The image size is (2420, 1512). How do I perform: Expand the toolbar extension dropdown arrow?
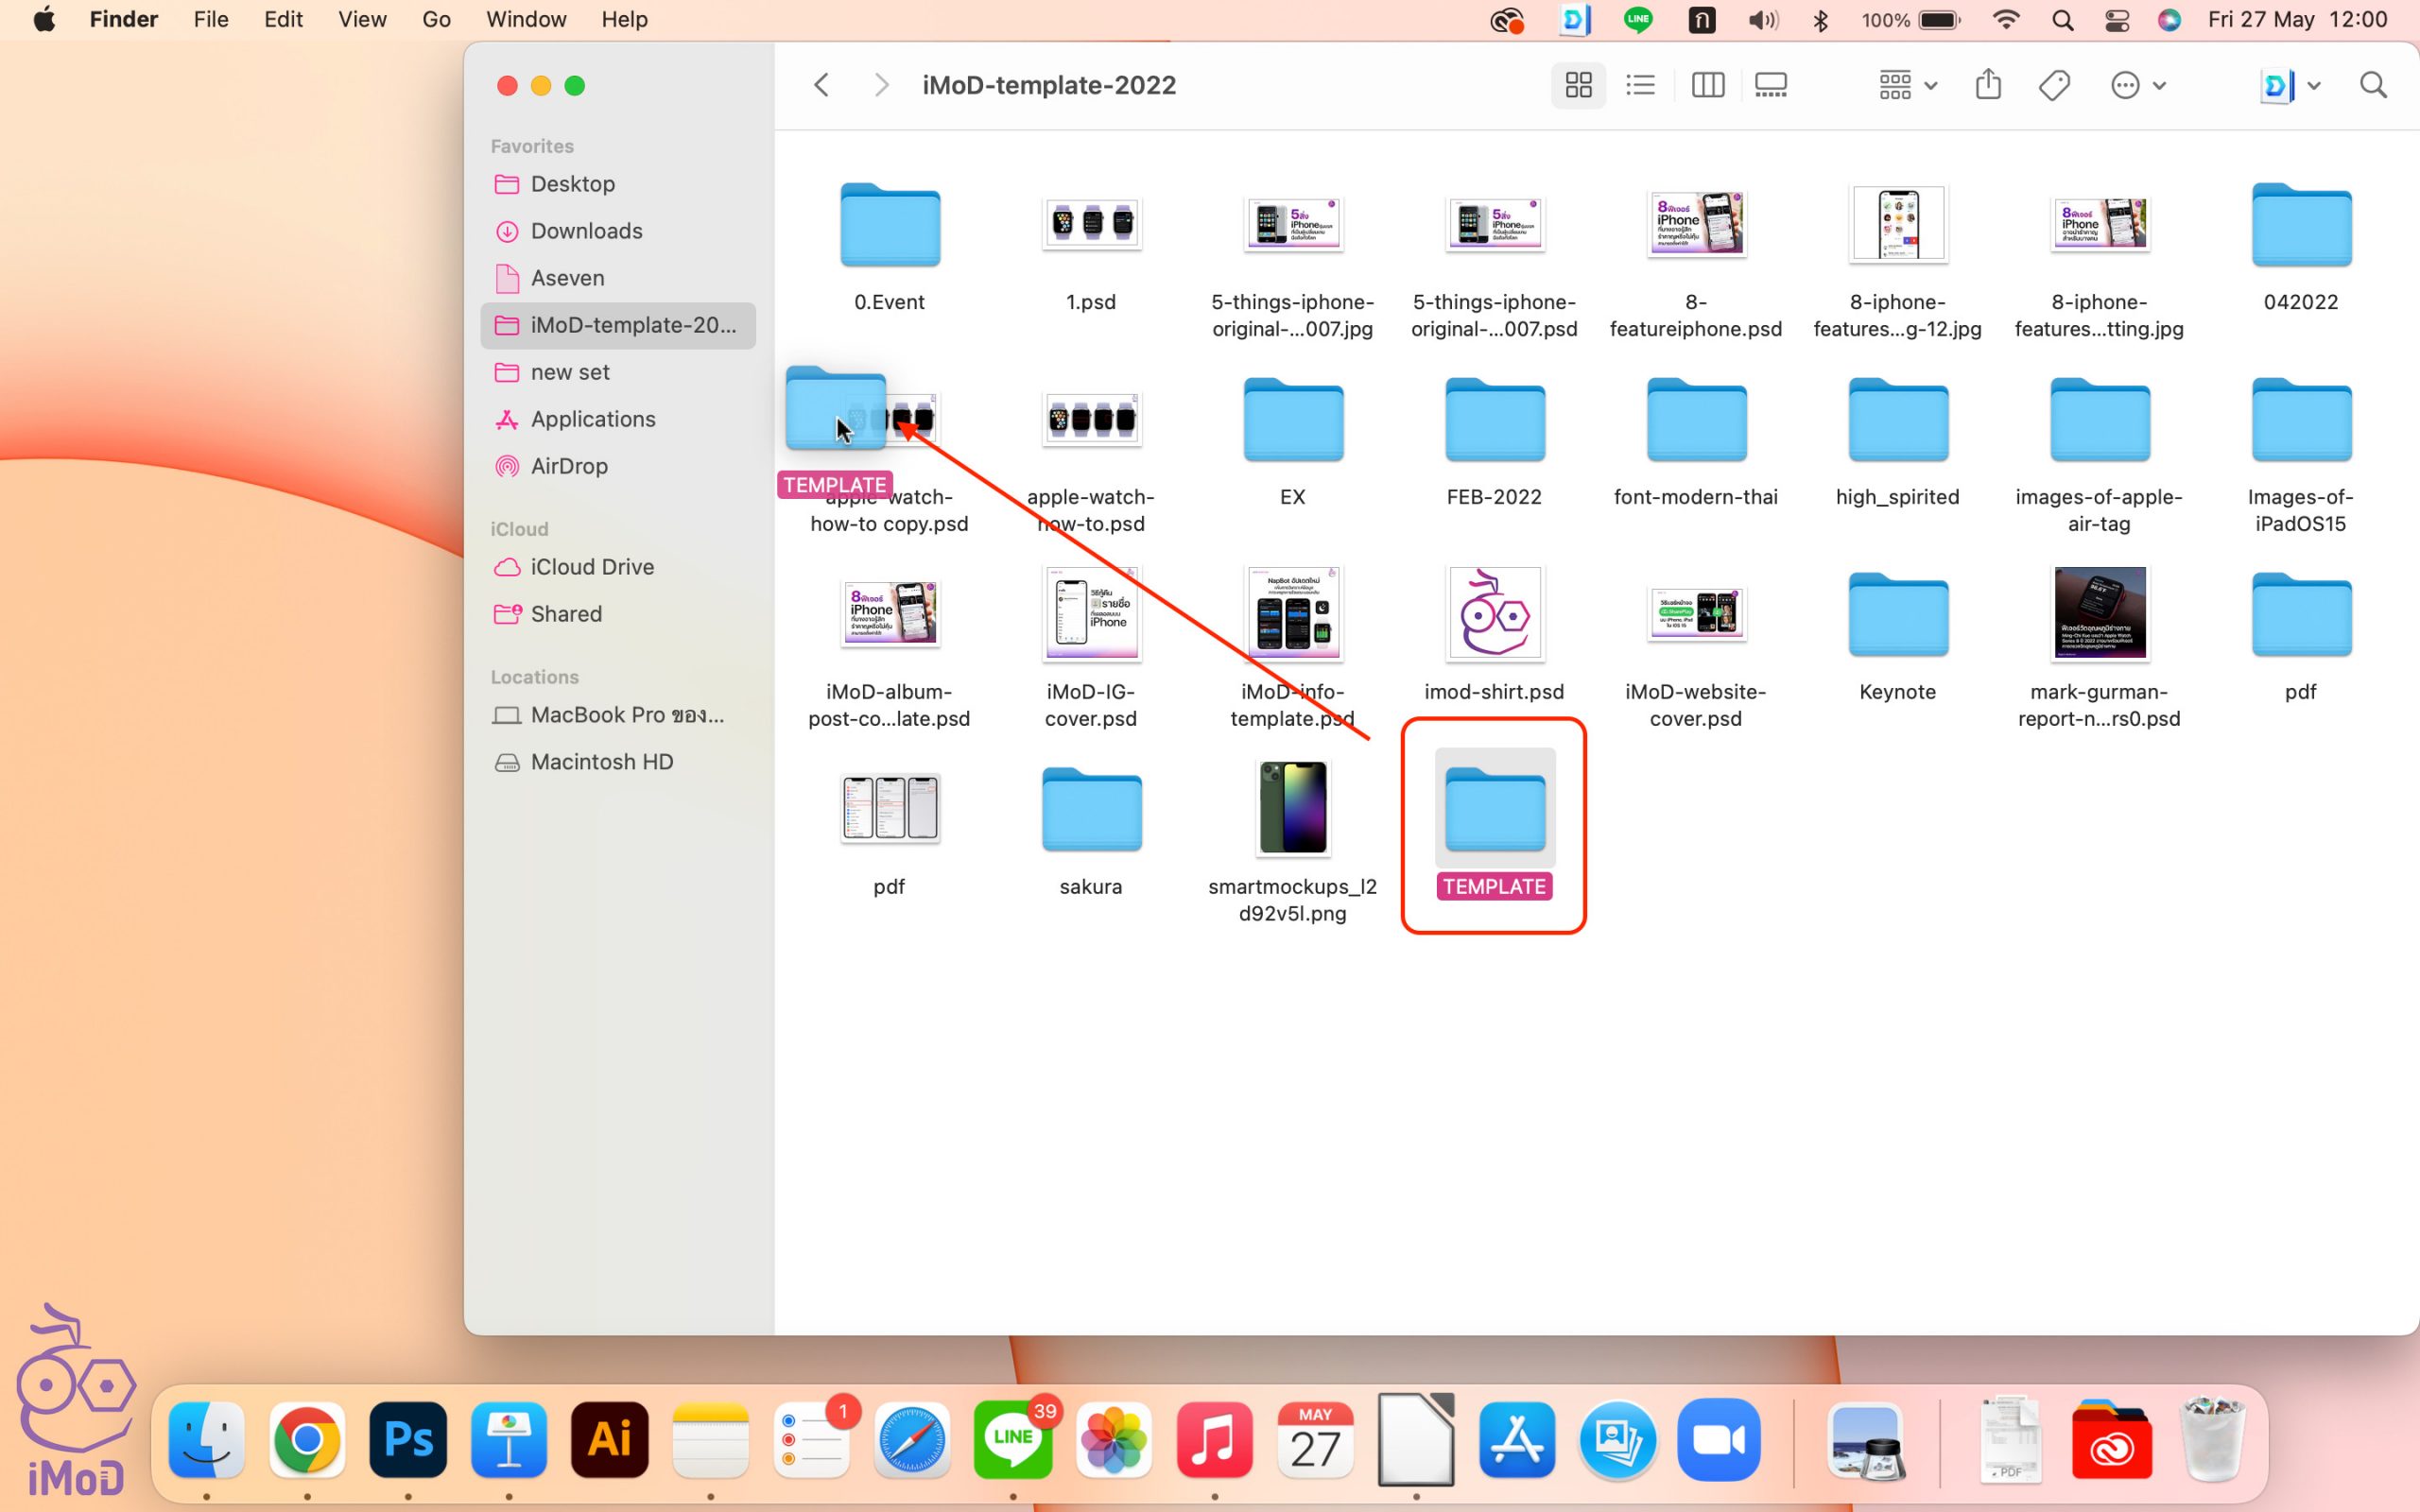point(2314,86)
